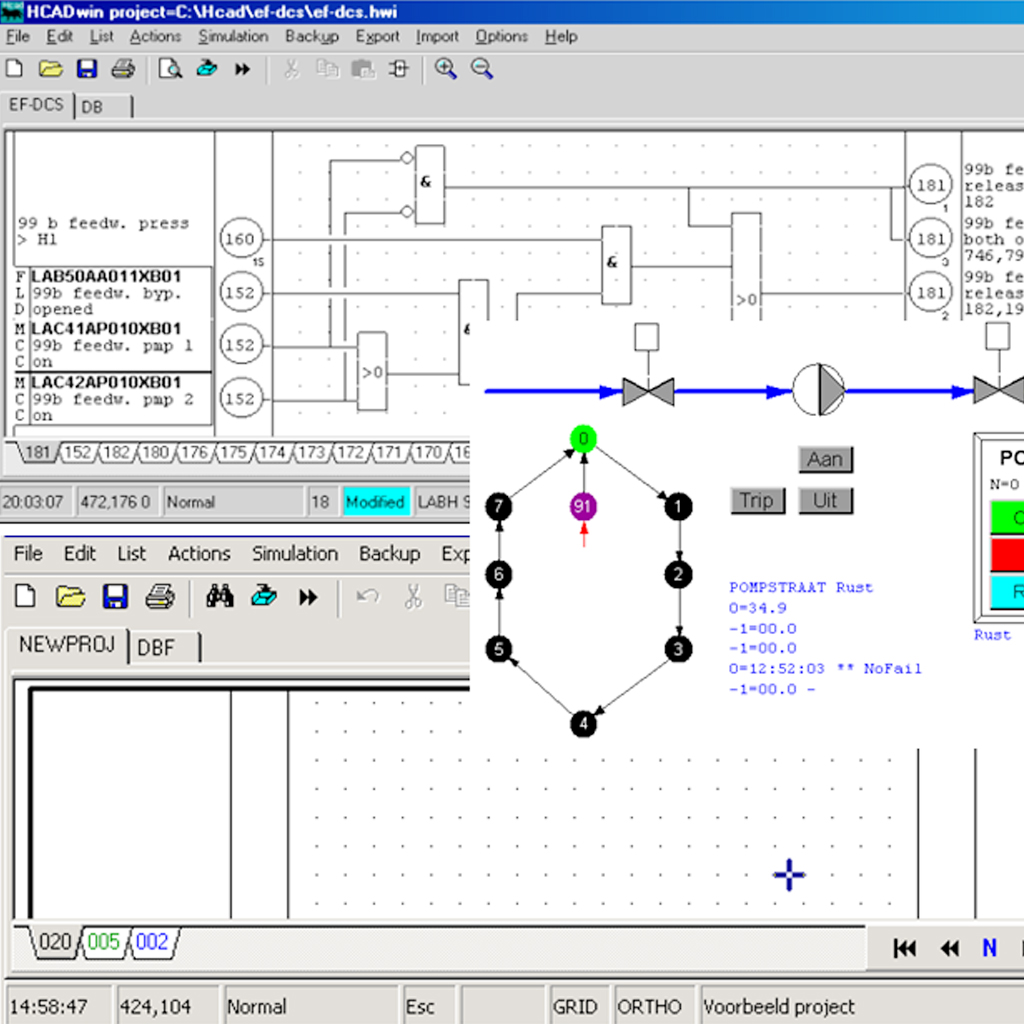Select DBF tab in lower window
Image resolution: width=1024 pixels, height=1024 pixels.
pyautogui.click(x=163, y=648)
